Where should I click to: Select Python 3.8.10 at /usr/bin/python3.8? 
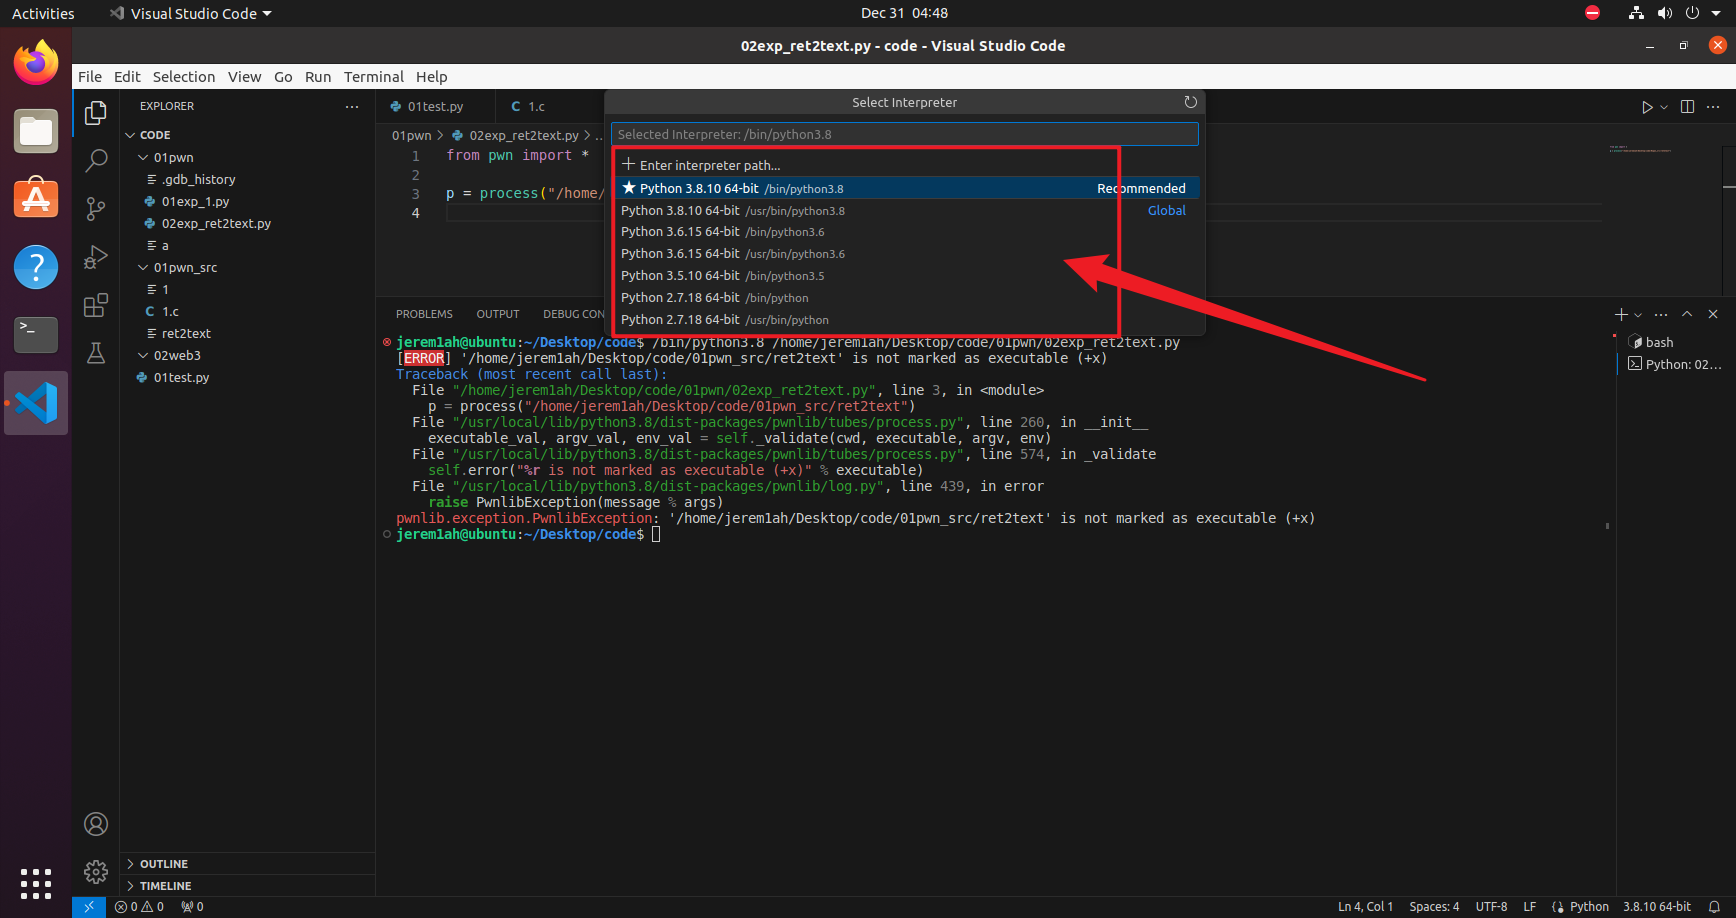click(x=905, y=210)
